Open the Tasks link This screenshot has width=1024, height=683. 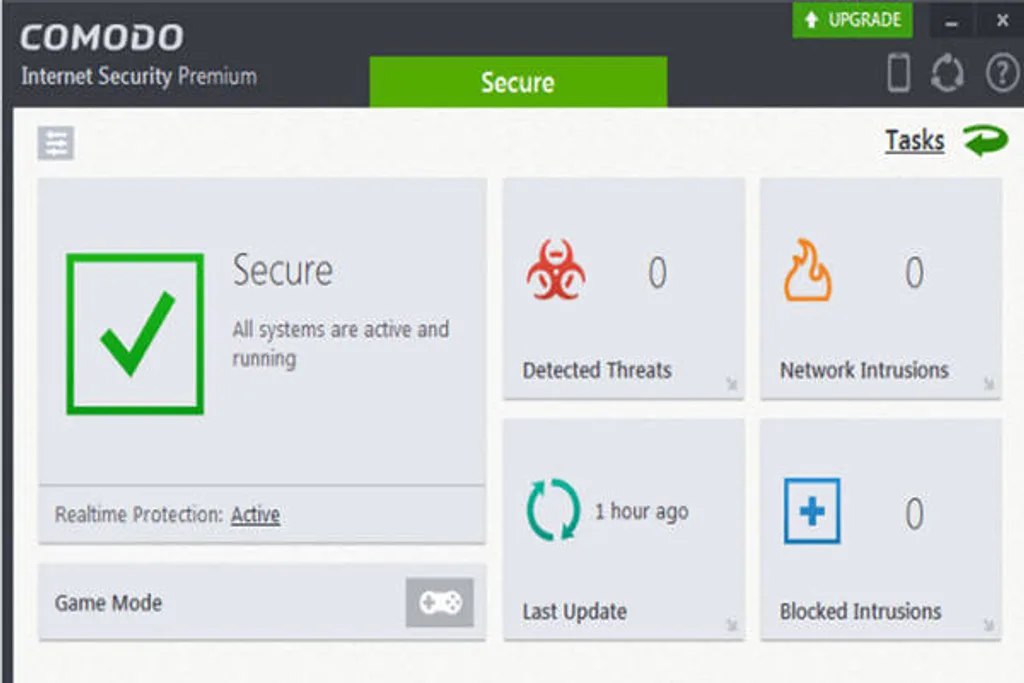tap(914, 140)
